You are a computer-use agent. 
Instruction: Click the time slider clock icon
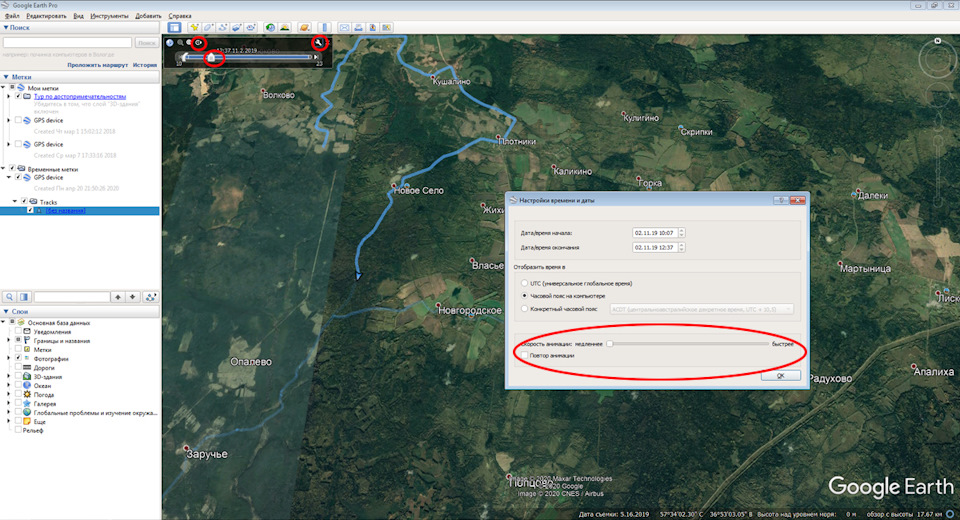pos(170,43)
